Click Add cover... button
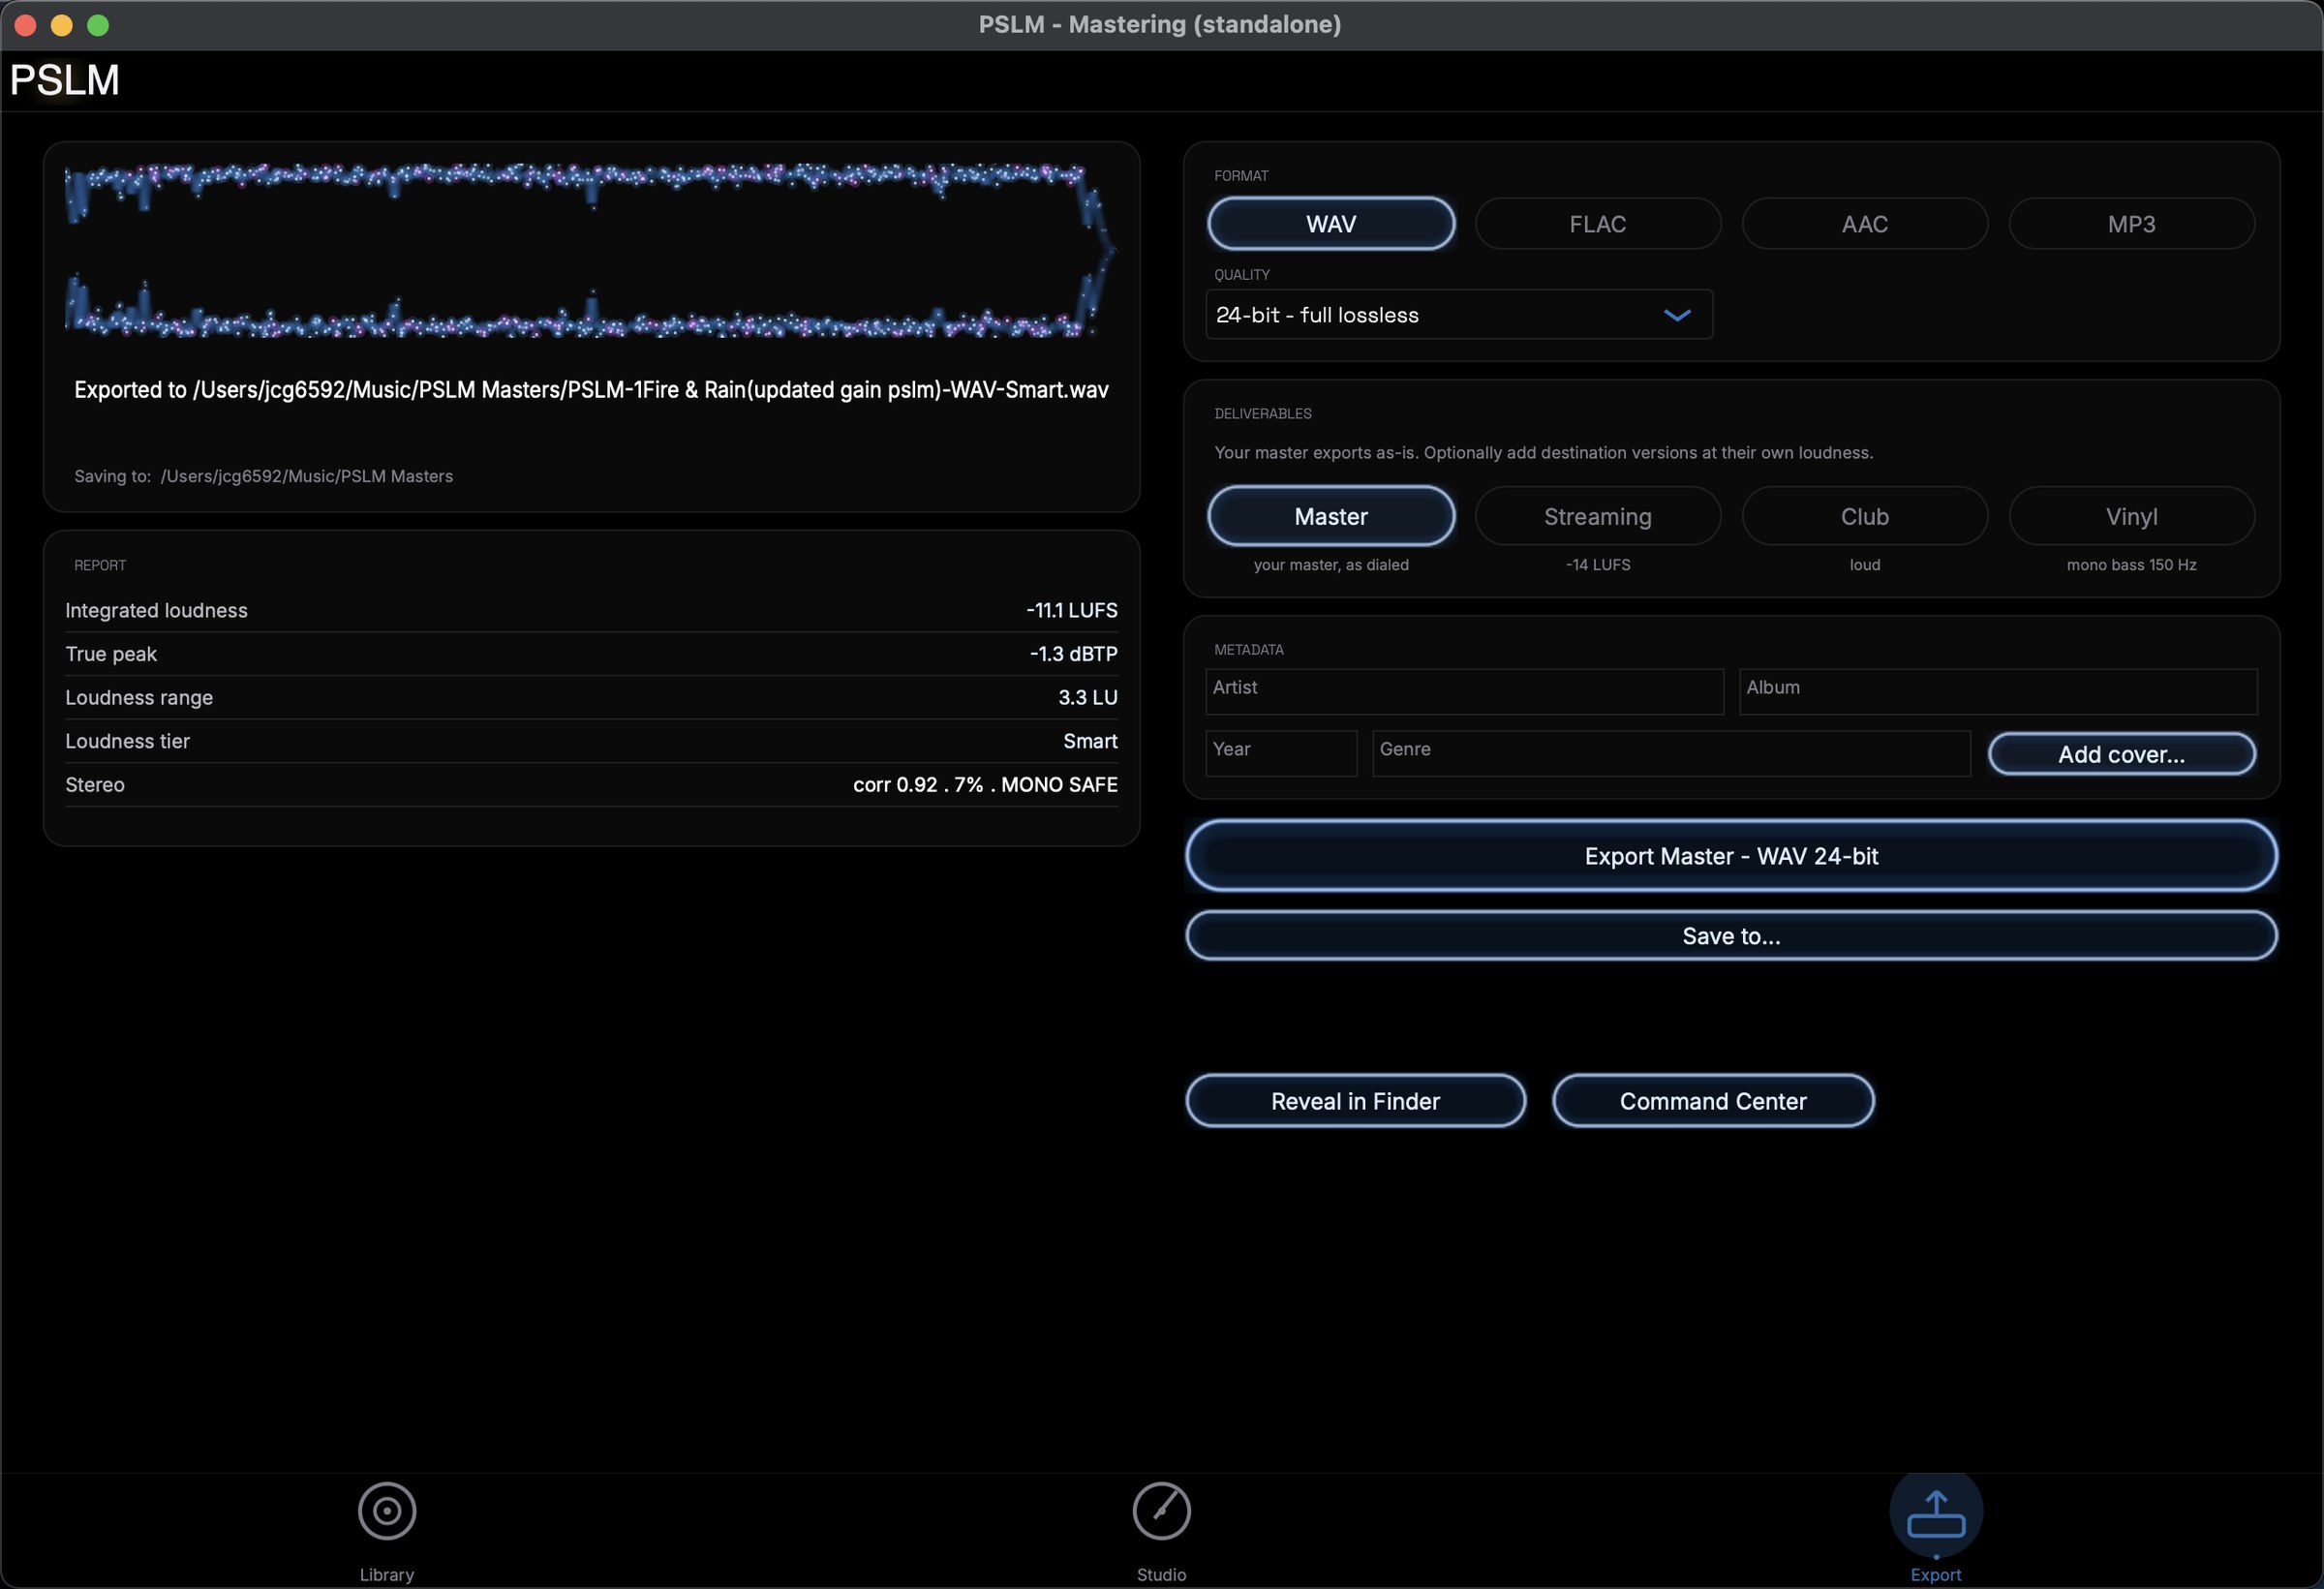Screen dimensions: 2324x1589 2121,754
